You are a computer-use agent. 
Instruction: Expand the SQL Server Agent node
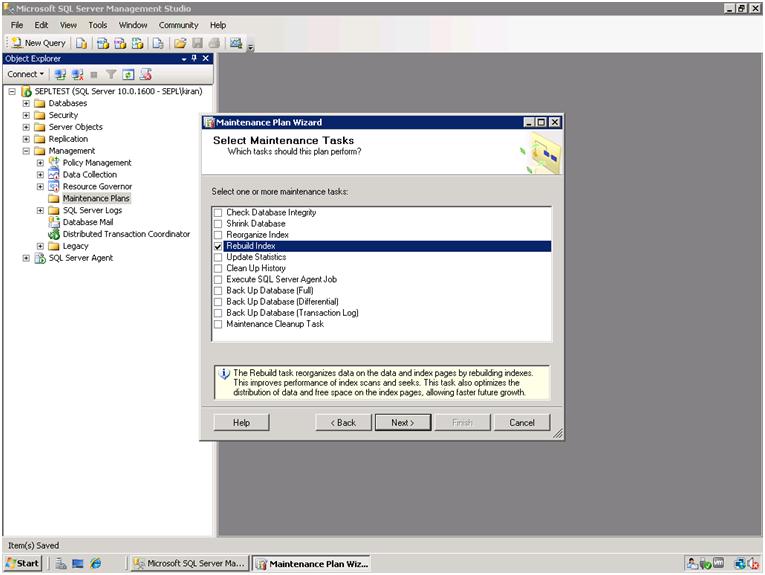tap(26, 258)
